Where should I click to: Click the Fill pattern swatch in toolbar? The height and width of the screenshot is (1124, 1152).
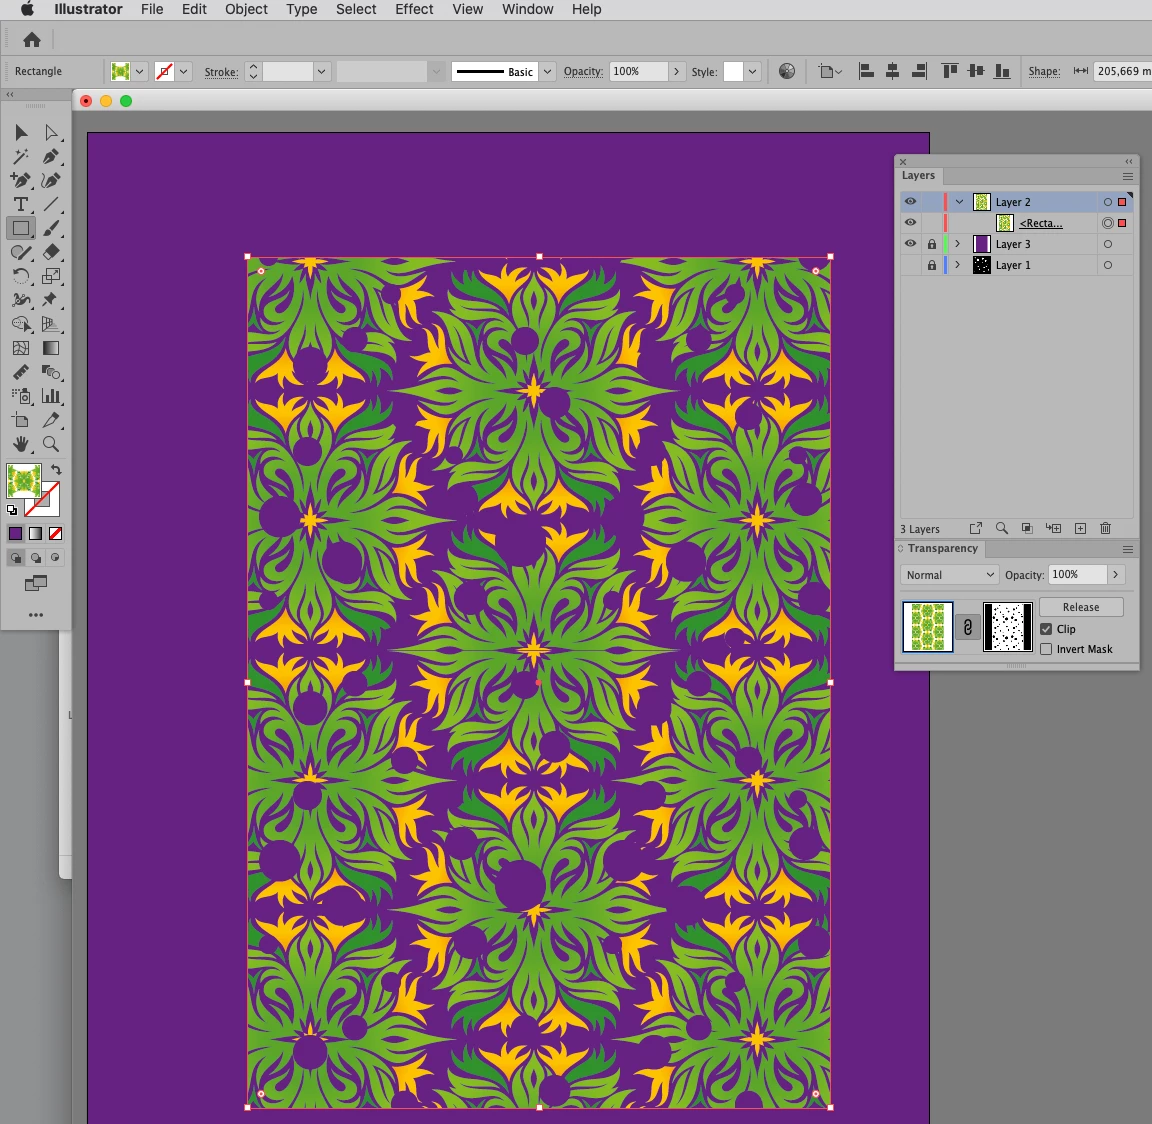(24, 480)
